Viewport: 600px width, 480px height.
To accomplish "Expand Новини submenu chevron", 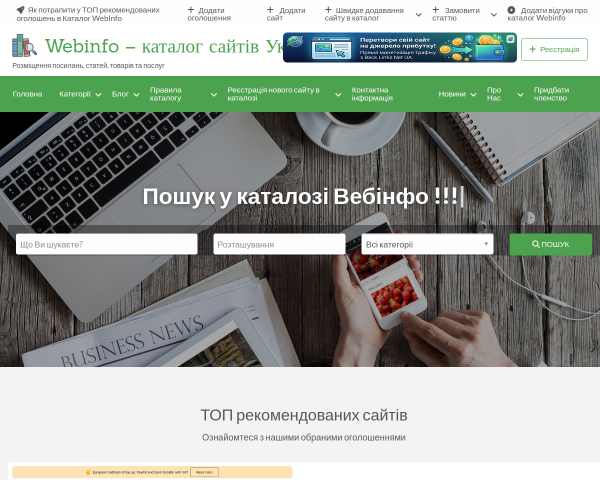I will pyautogui.click(x=473, y=95).
